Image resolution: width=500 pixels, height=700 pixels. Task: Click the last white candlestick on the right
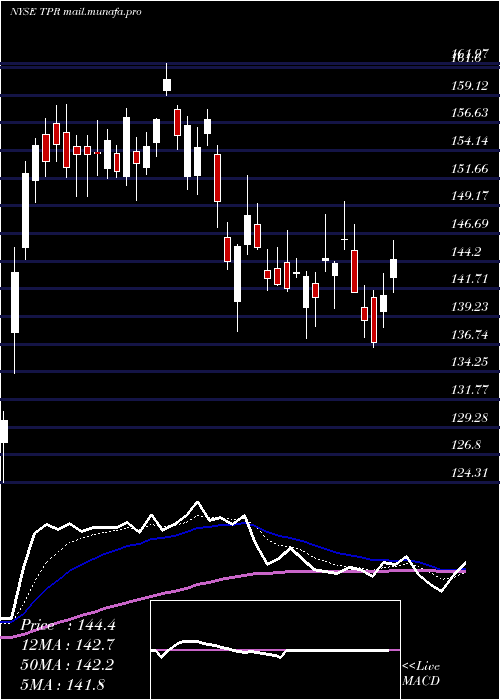point(393,268)
